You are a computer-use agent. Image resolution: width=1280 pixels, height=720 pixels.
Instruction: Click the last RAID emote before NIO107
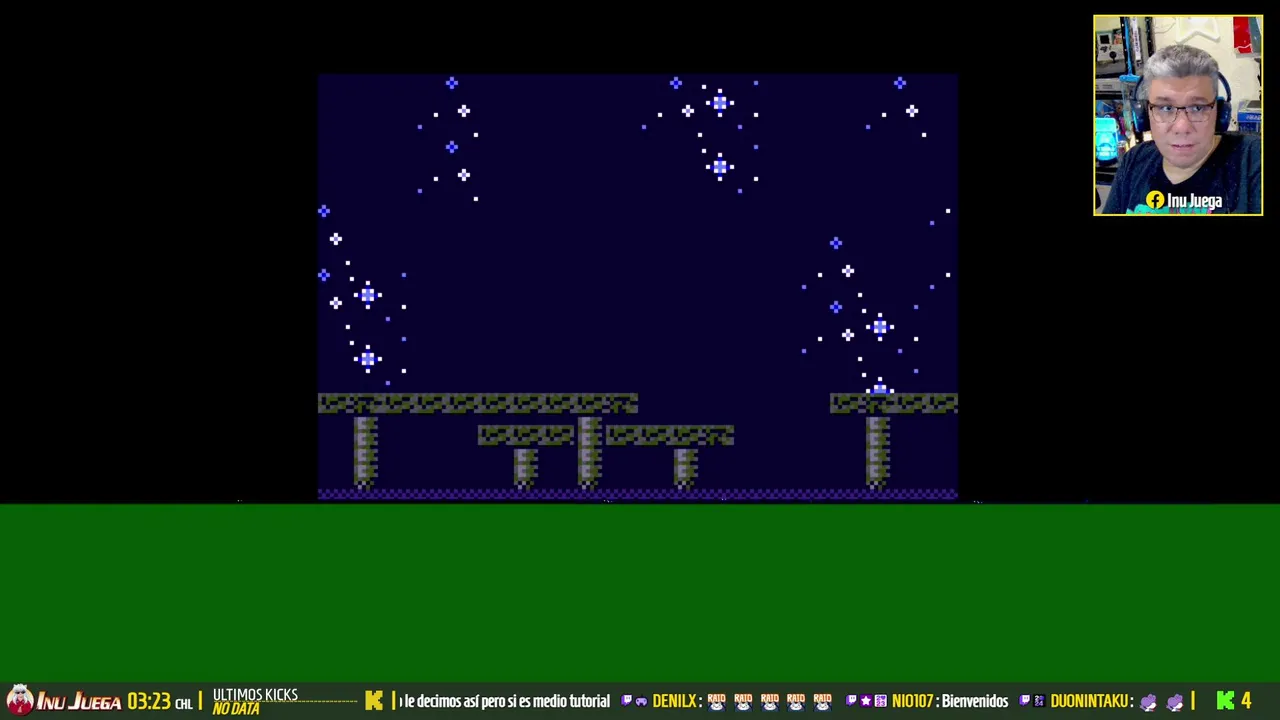click(822, 701)
